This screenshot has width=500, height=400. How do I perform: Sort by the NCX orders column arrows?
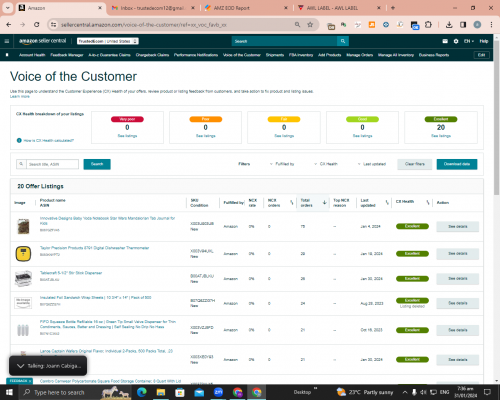point(291,202)
